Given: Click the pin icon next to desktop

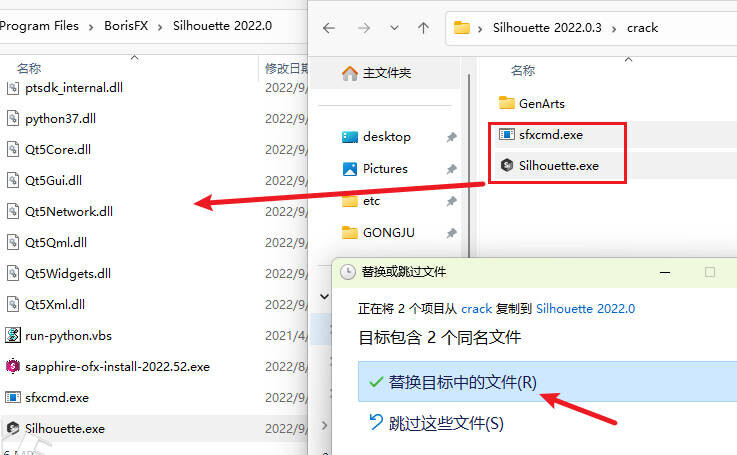Looking at the screenshot, I should coord(452,137).
